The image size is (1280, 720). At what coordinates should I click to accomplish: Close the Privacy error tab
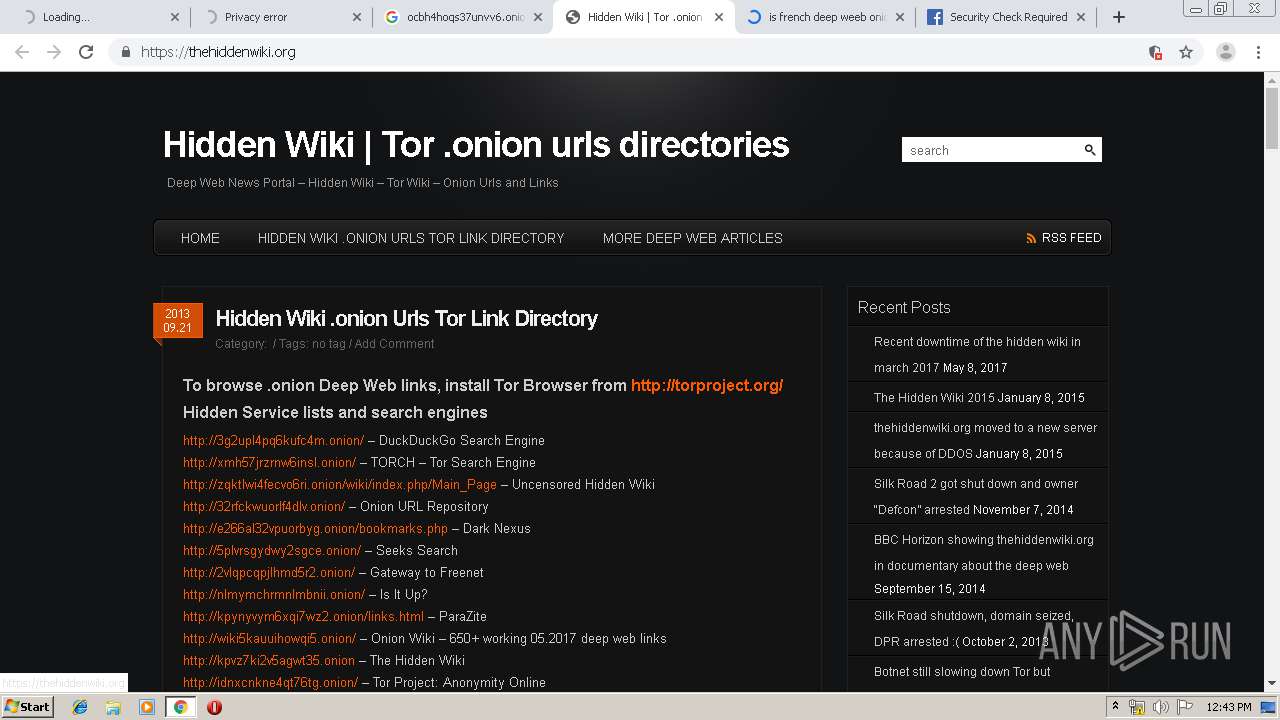tap(358, 17)
